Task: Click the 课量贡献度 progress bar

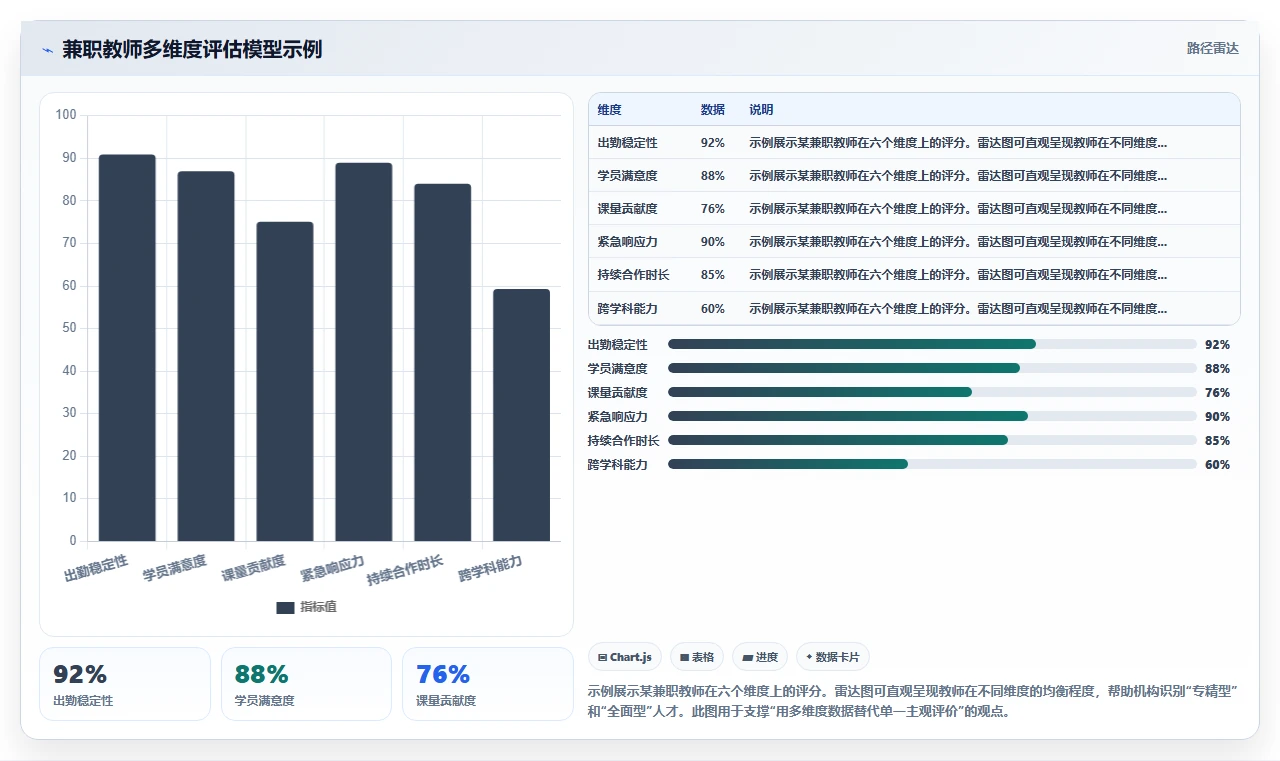Action: pos(932,392)
